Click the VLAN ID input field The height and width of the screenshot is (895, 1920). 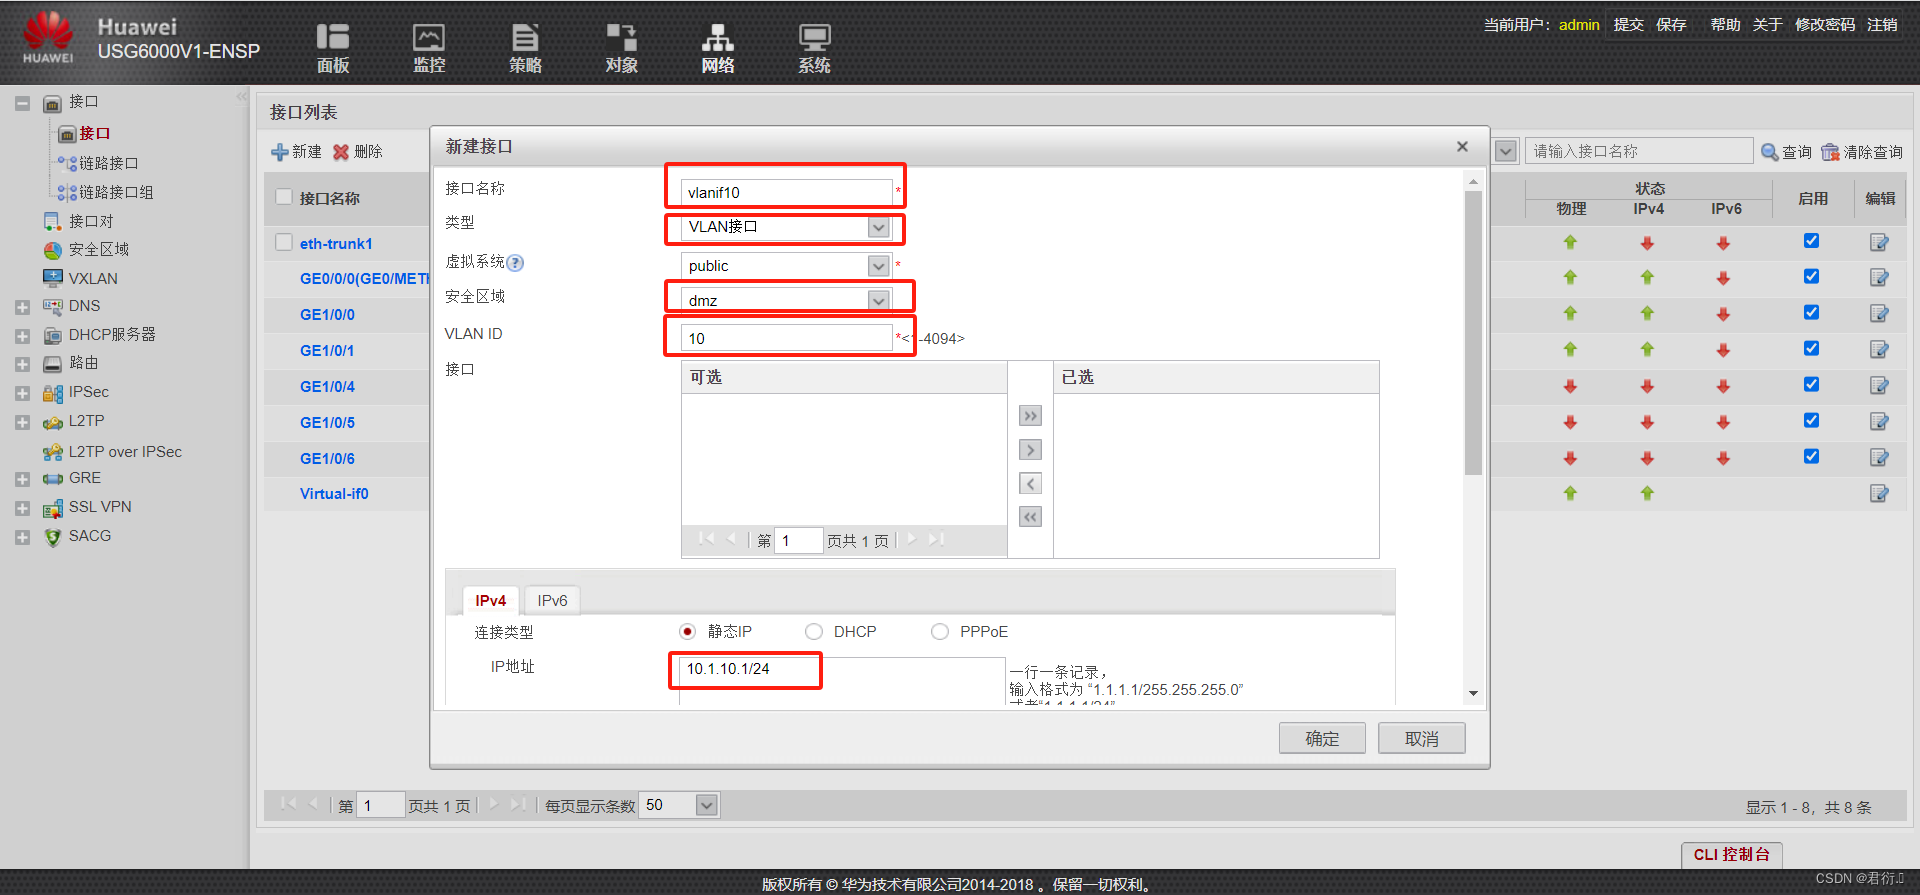tap(786, 338)
